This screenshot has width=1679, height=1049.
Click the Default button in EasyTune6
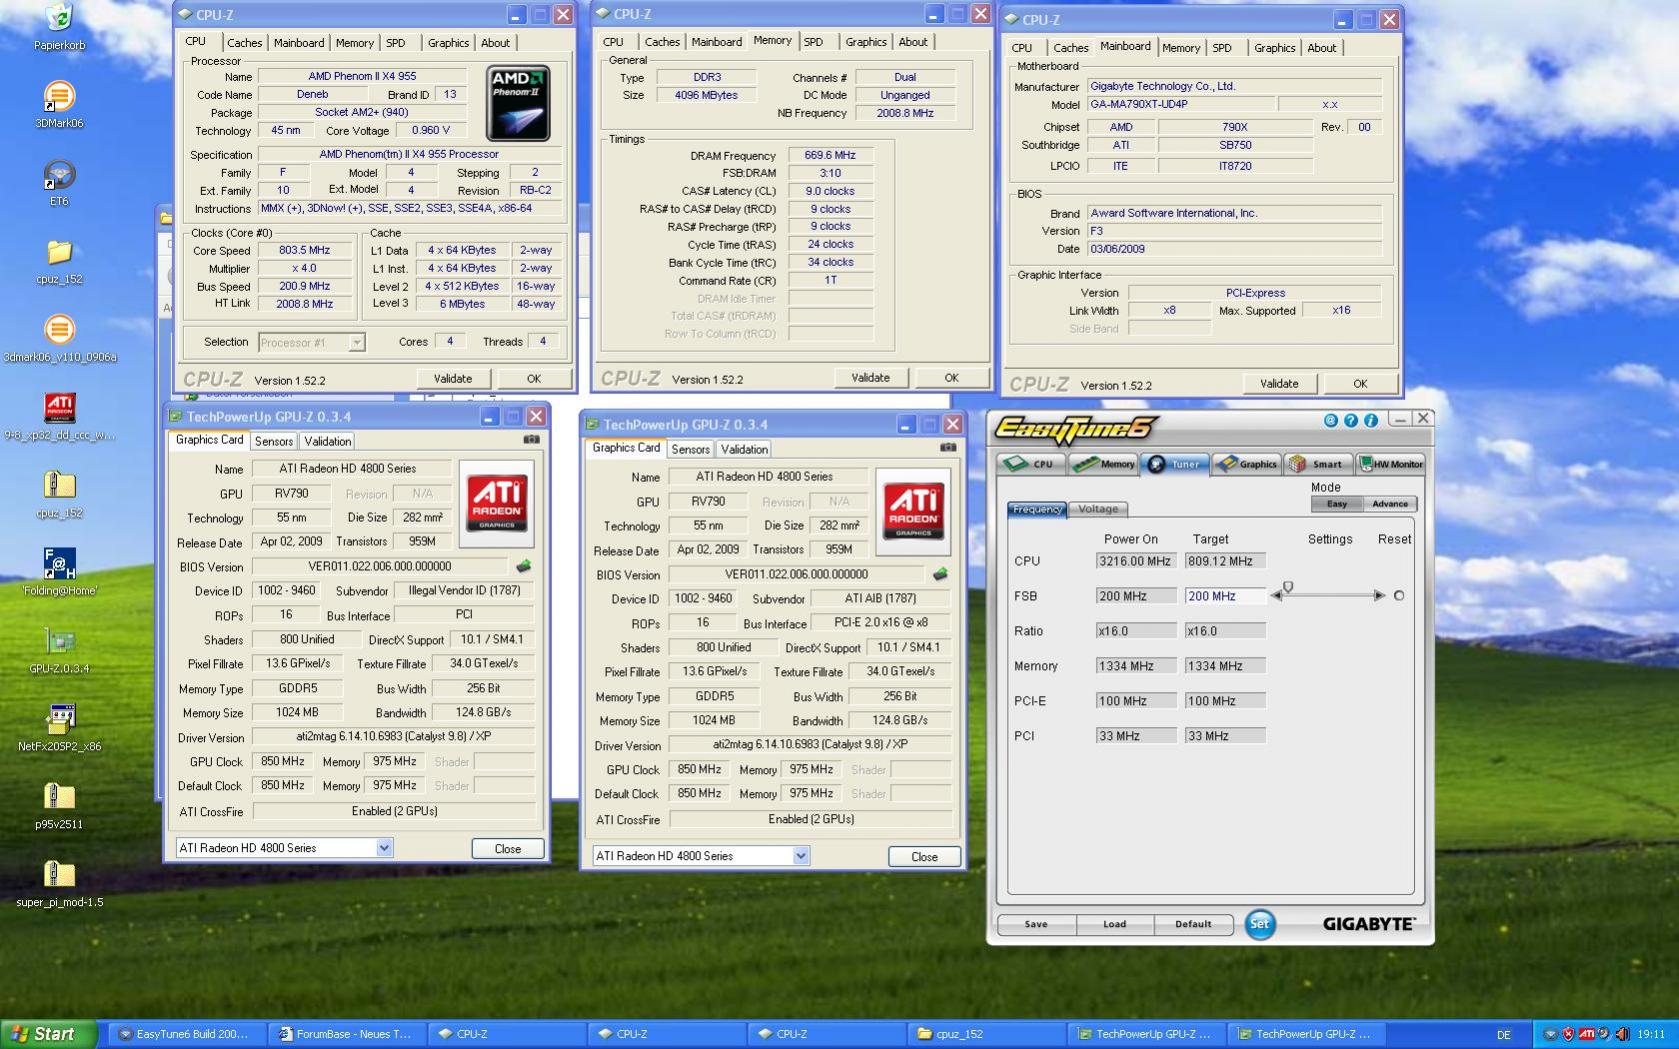(1193, 925)
